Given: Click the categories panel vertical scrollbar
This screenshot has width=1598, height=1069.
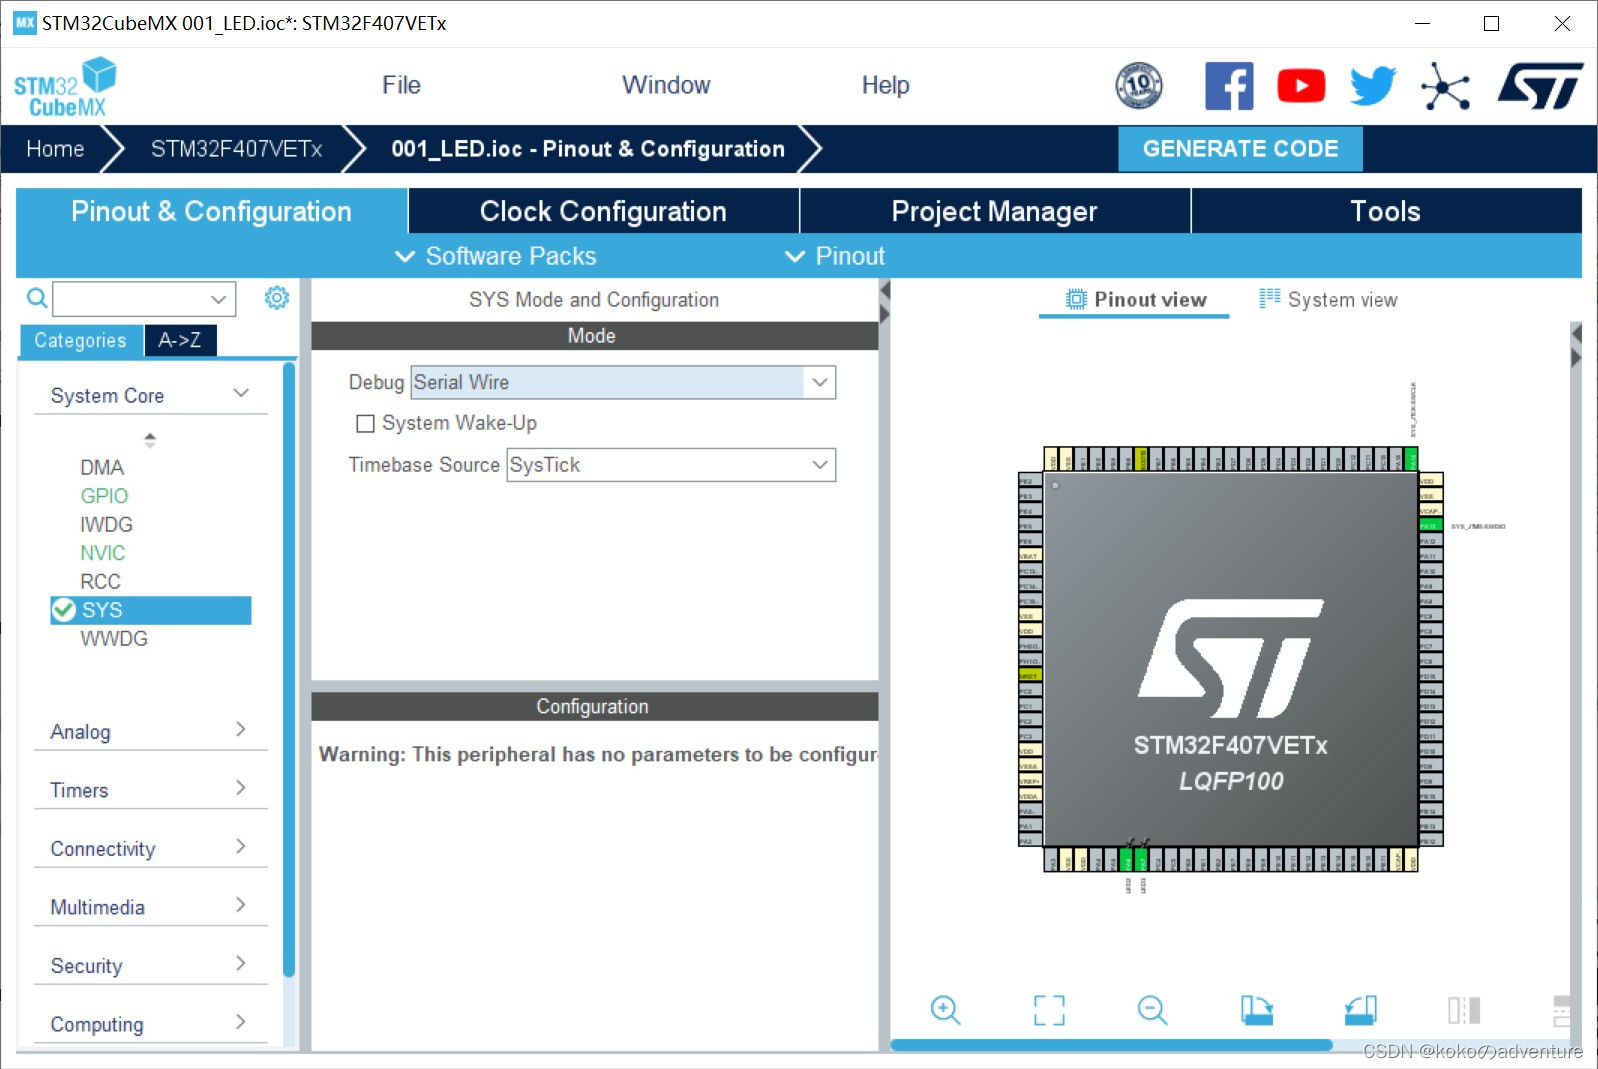Looking at the screenshot, I should (x=289, y=670).
